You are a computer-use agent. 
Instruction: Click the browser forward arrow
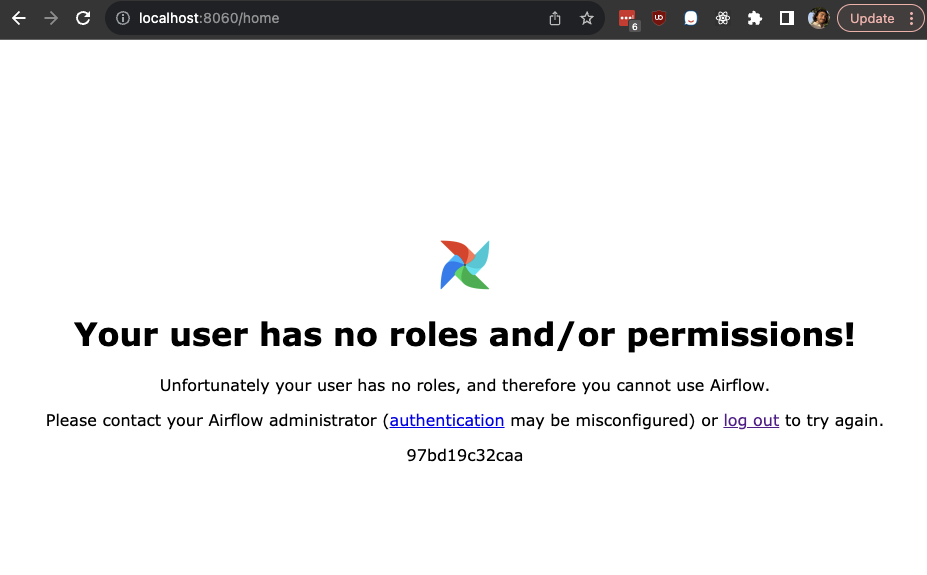click(x=51, y=18)
